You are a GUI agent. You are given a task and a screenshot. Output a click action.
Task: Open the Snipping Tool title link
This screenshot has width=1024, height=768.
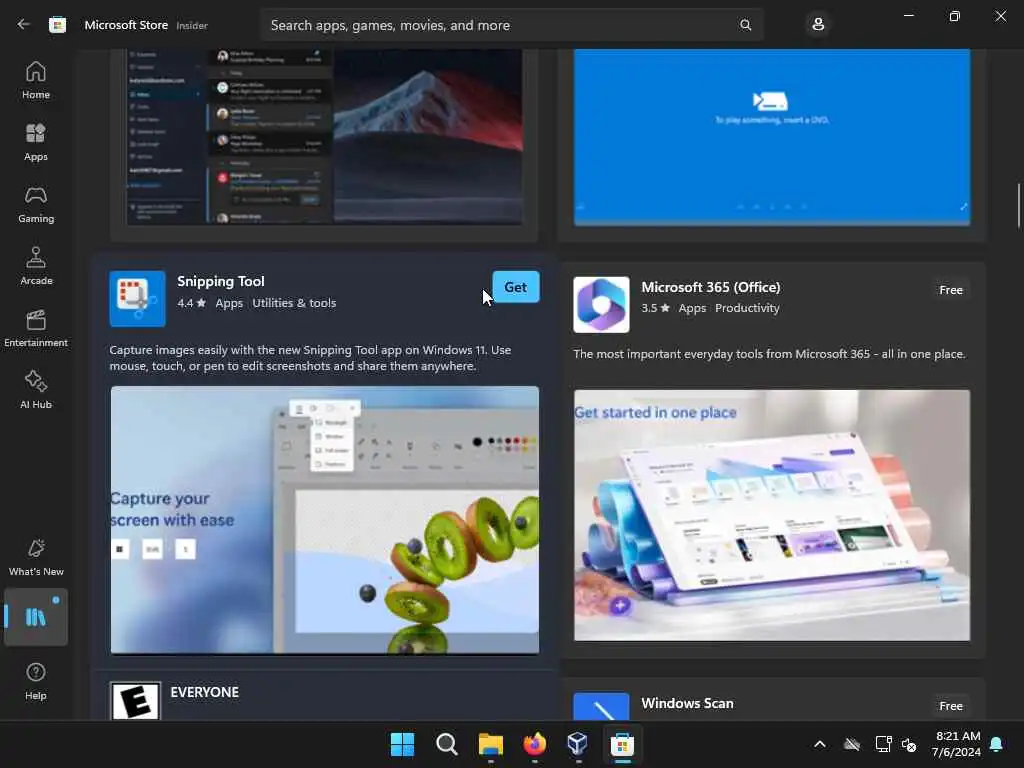tap(221, 281)
